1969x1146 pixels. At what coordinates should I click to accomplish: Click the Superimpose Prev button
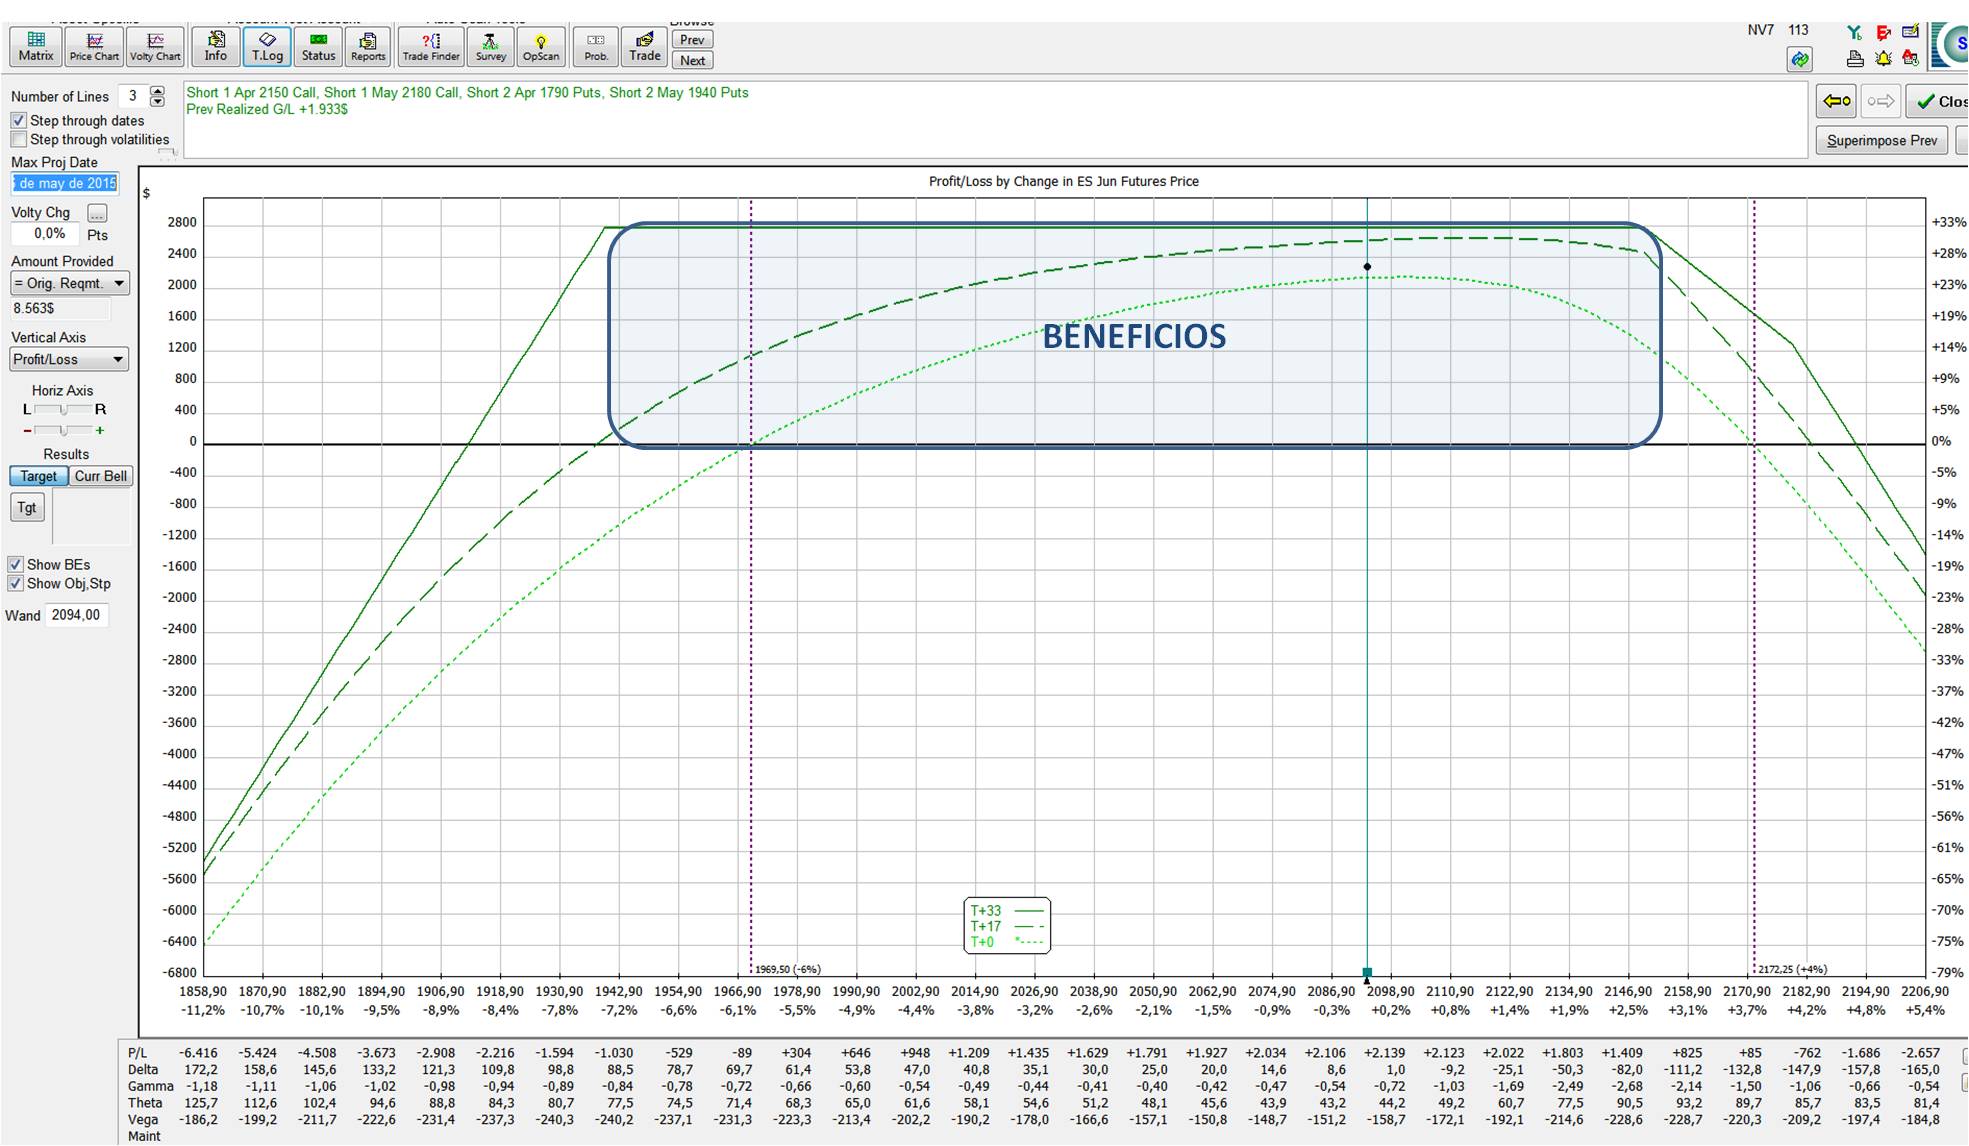[1881, 140]
